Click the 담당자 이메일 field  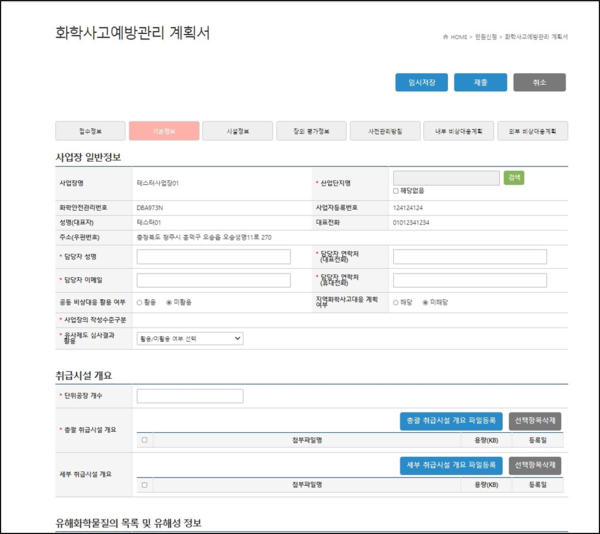[x=214, y=280]
